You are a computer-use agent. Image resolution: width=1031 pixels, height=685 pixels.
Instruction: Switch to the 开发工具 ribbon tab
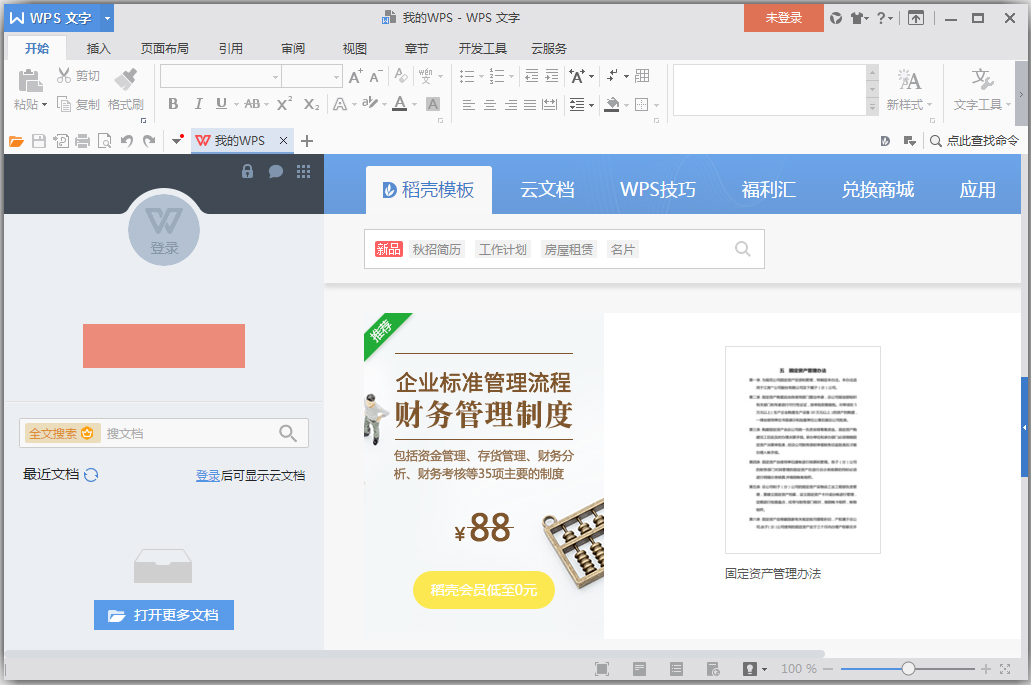click(483, 49)
